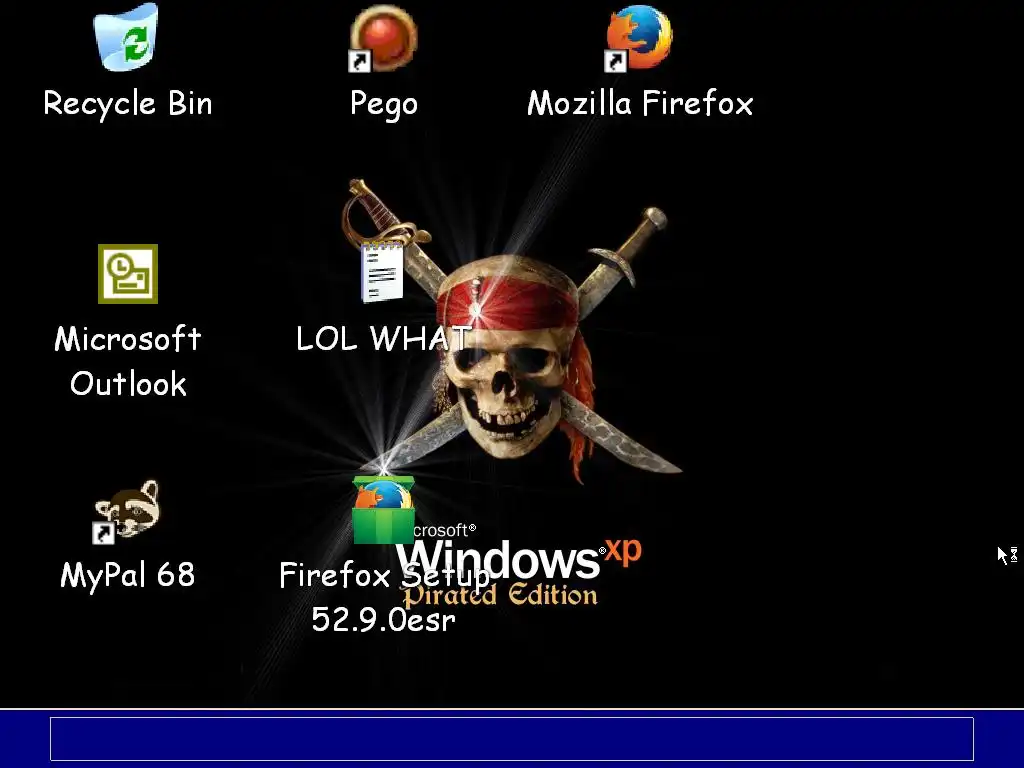Screen dimensions: 1024x768
Task: Select the Microsoft Outlook icon
Action: pos(128,274)
